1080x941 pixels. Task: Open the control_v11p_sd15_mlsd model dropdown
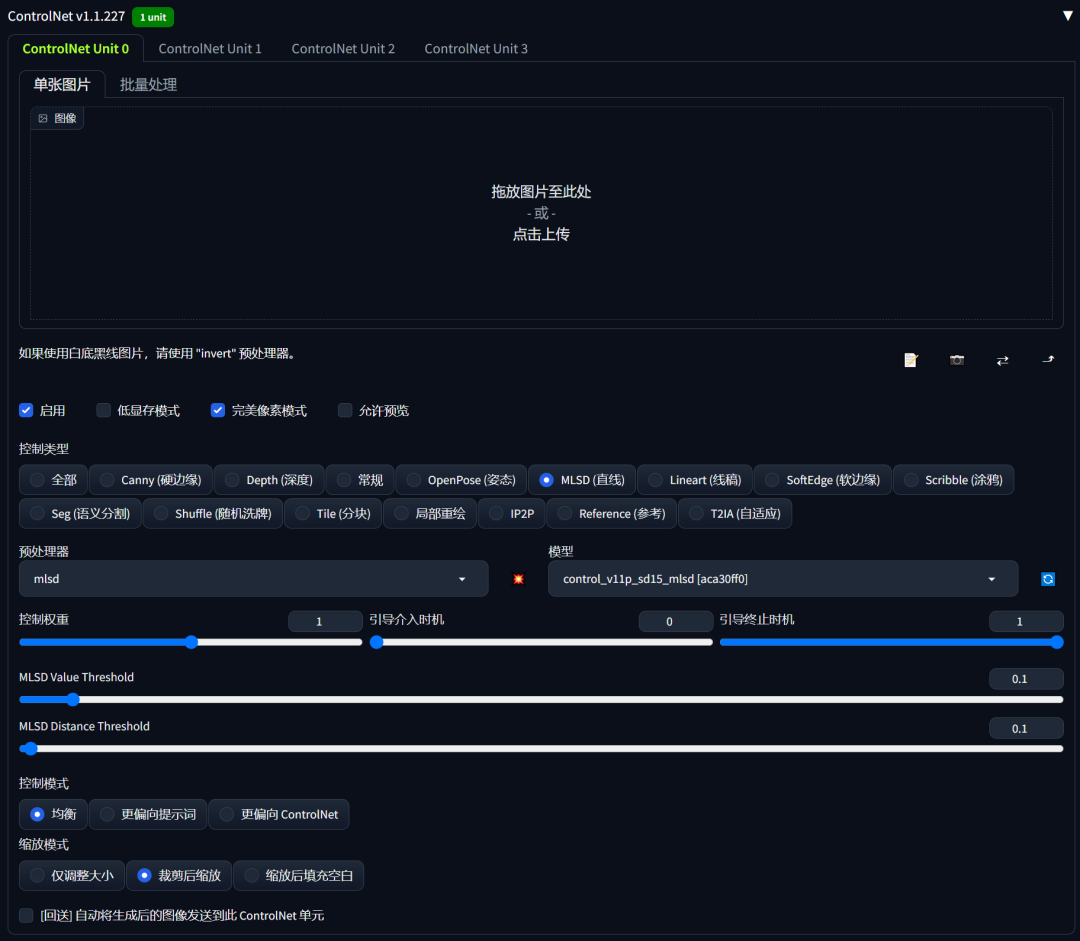coord(782,578)
